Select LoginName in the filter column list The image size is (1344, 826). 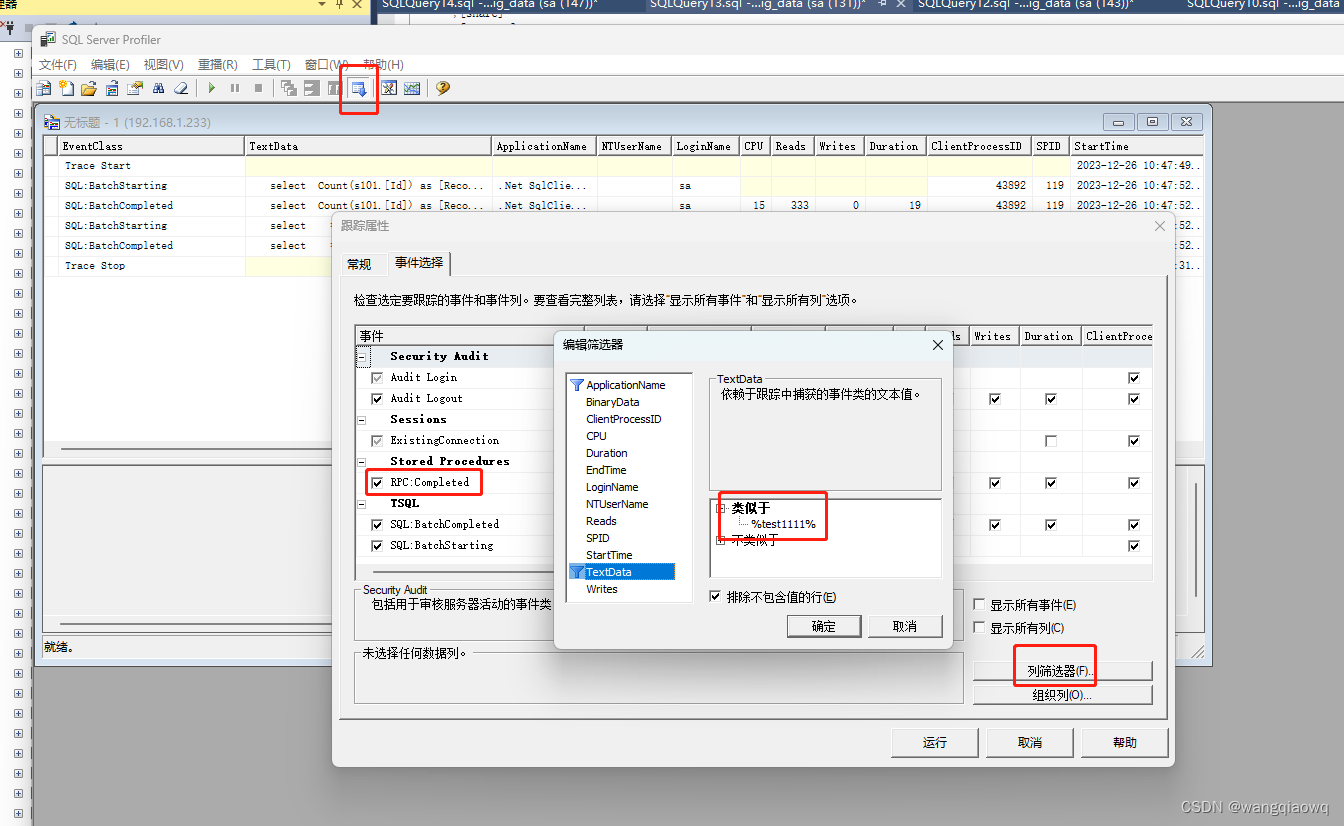pos(612,487)
